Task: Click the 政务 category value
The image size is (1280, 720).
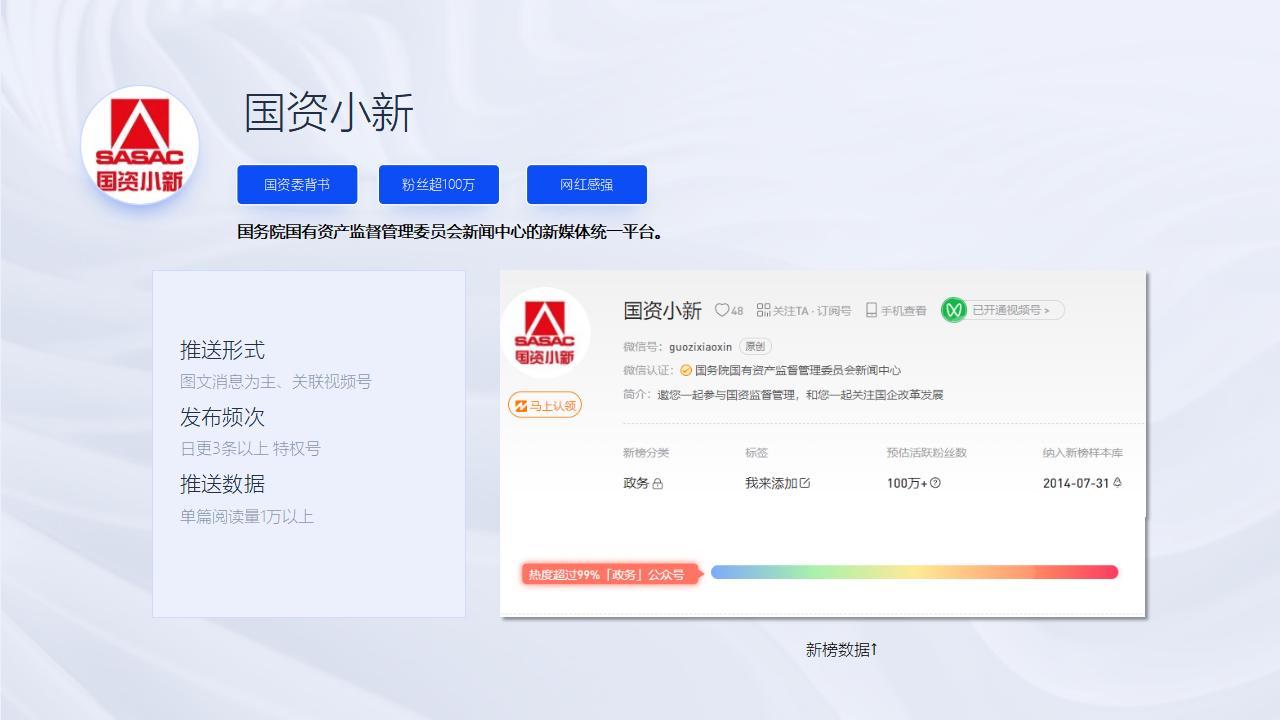Action: [x=636, y=483]
